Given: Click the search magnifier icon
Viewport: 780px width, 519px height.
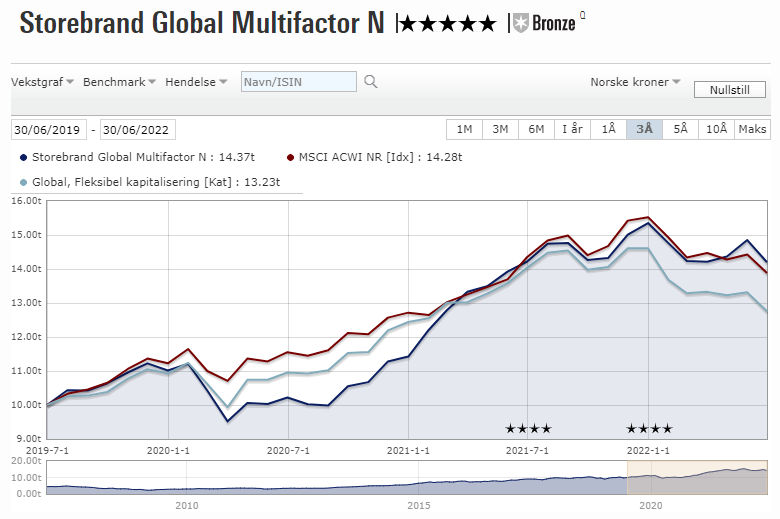Looking at the screenshot, I should (x=371, y=82).
